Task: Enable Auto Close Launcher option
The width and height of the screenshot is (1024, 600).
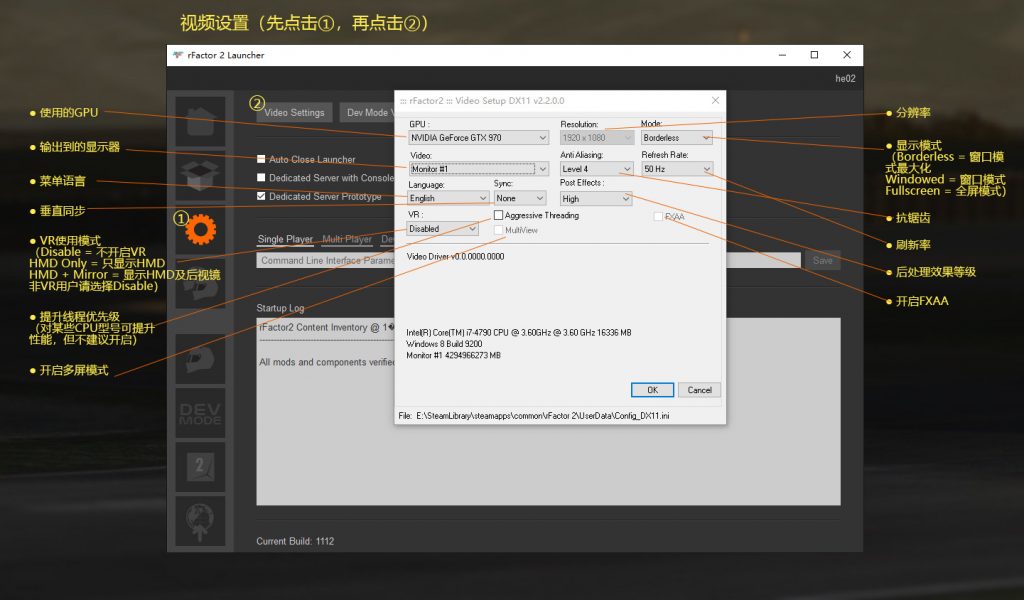Action: (261, 159)
